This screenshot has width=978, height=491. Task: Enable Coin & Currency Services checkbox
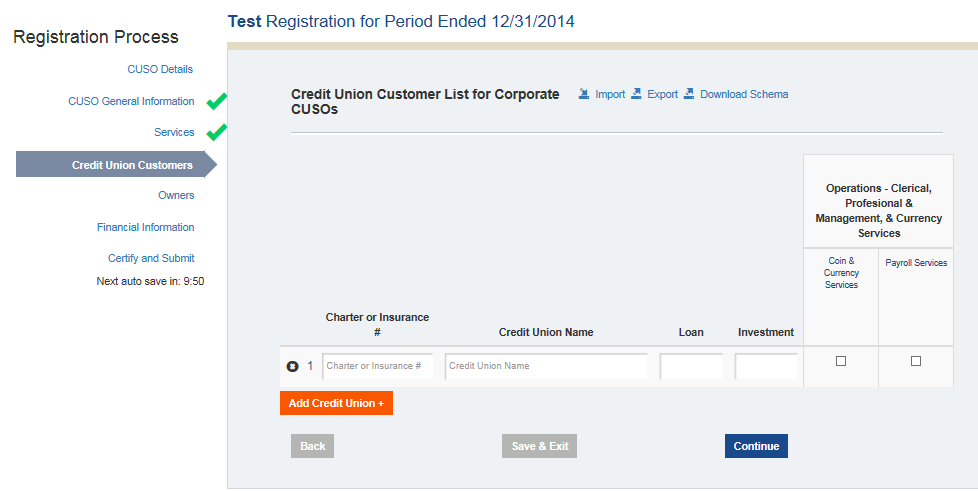click(841, 361)
